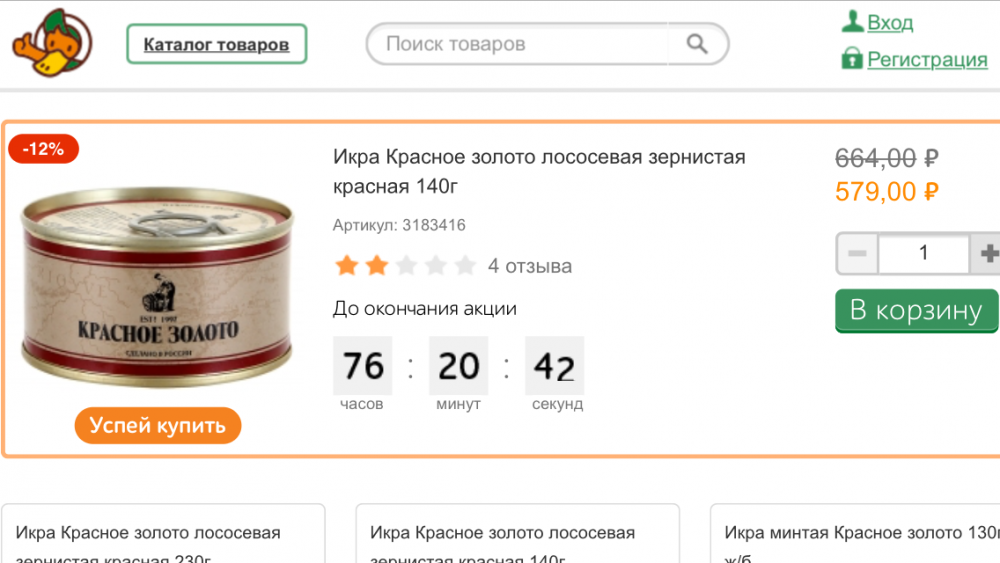Click the magnifying glass search icon
Image resolution: width=1000 pixels, height=563 pixels.
(x=697, y=44)
